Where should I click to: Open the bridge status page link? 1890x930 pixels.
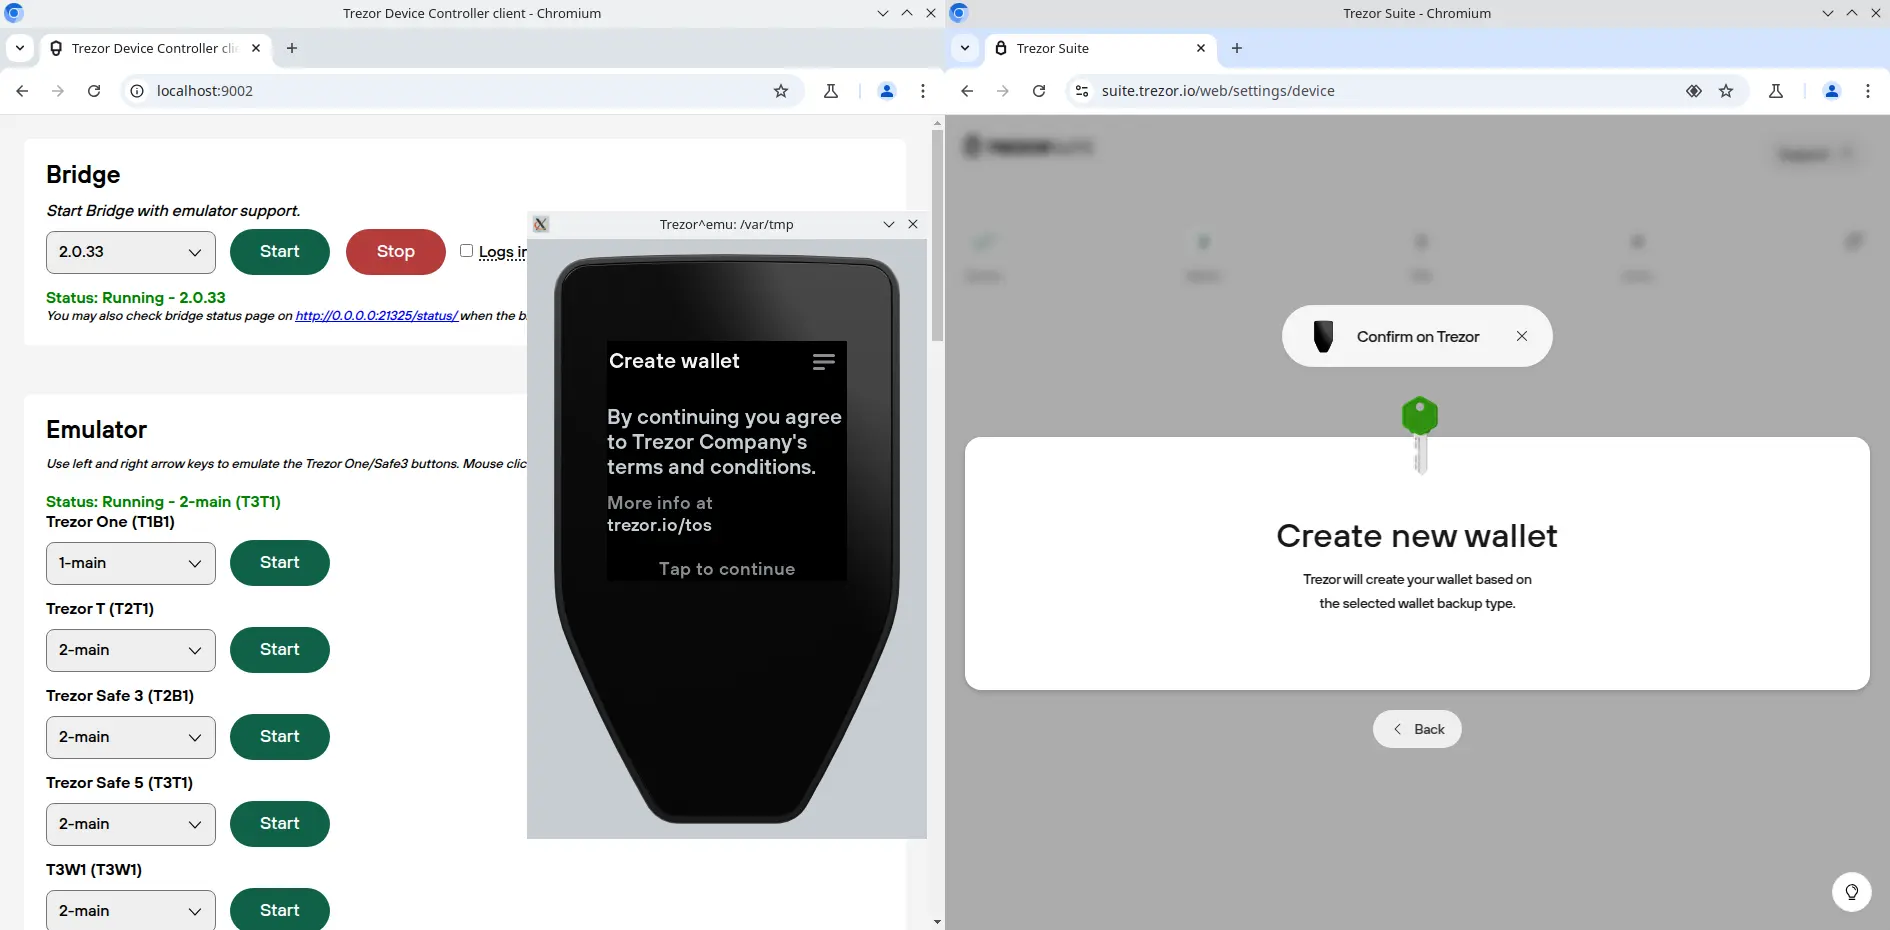(376, 316)
